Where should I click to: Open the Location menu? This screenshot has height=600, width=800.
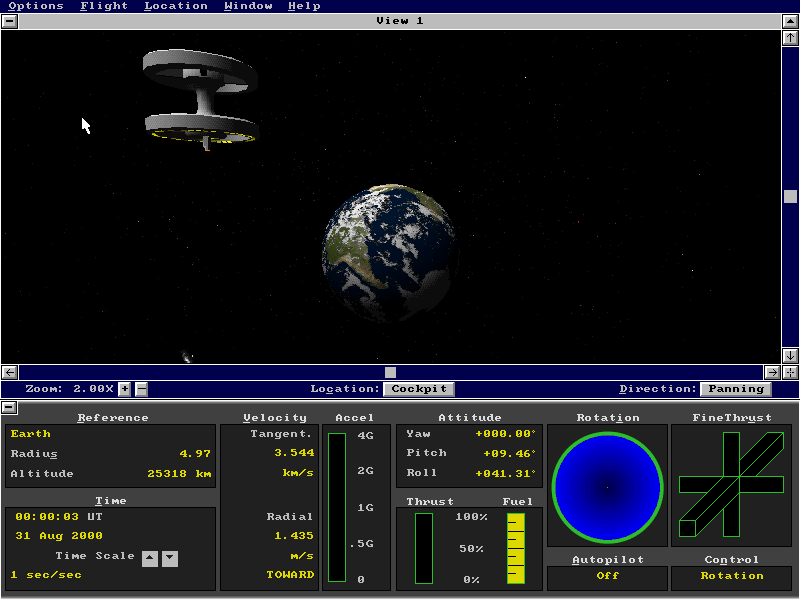point(176,6)
